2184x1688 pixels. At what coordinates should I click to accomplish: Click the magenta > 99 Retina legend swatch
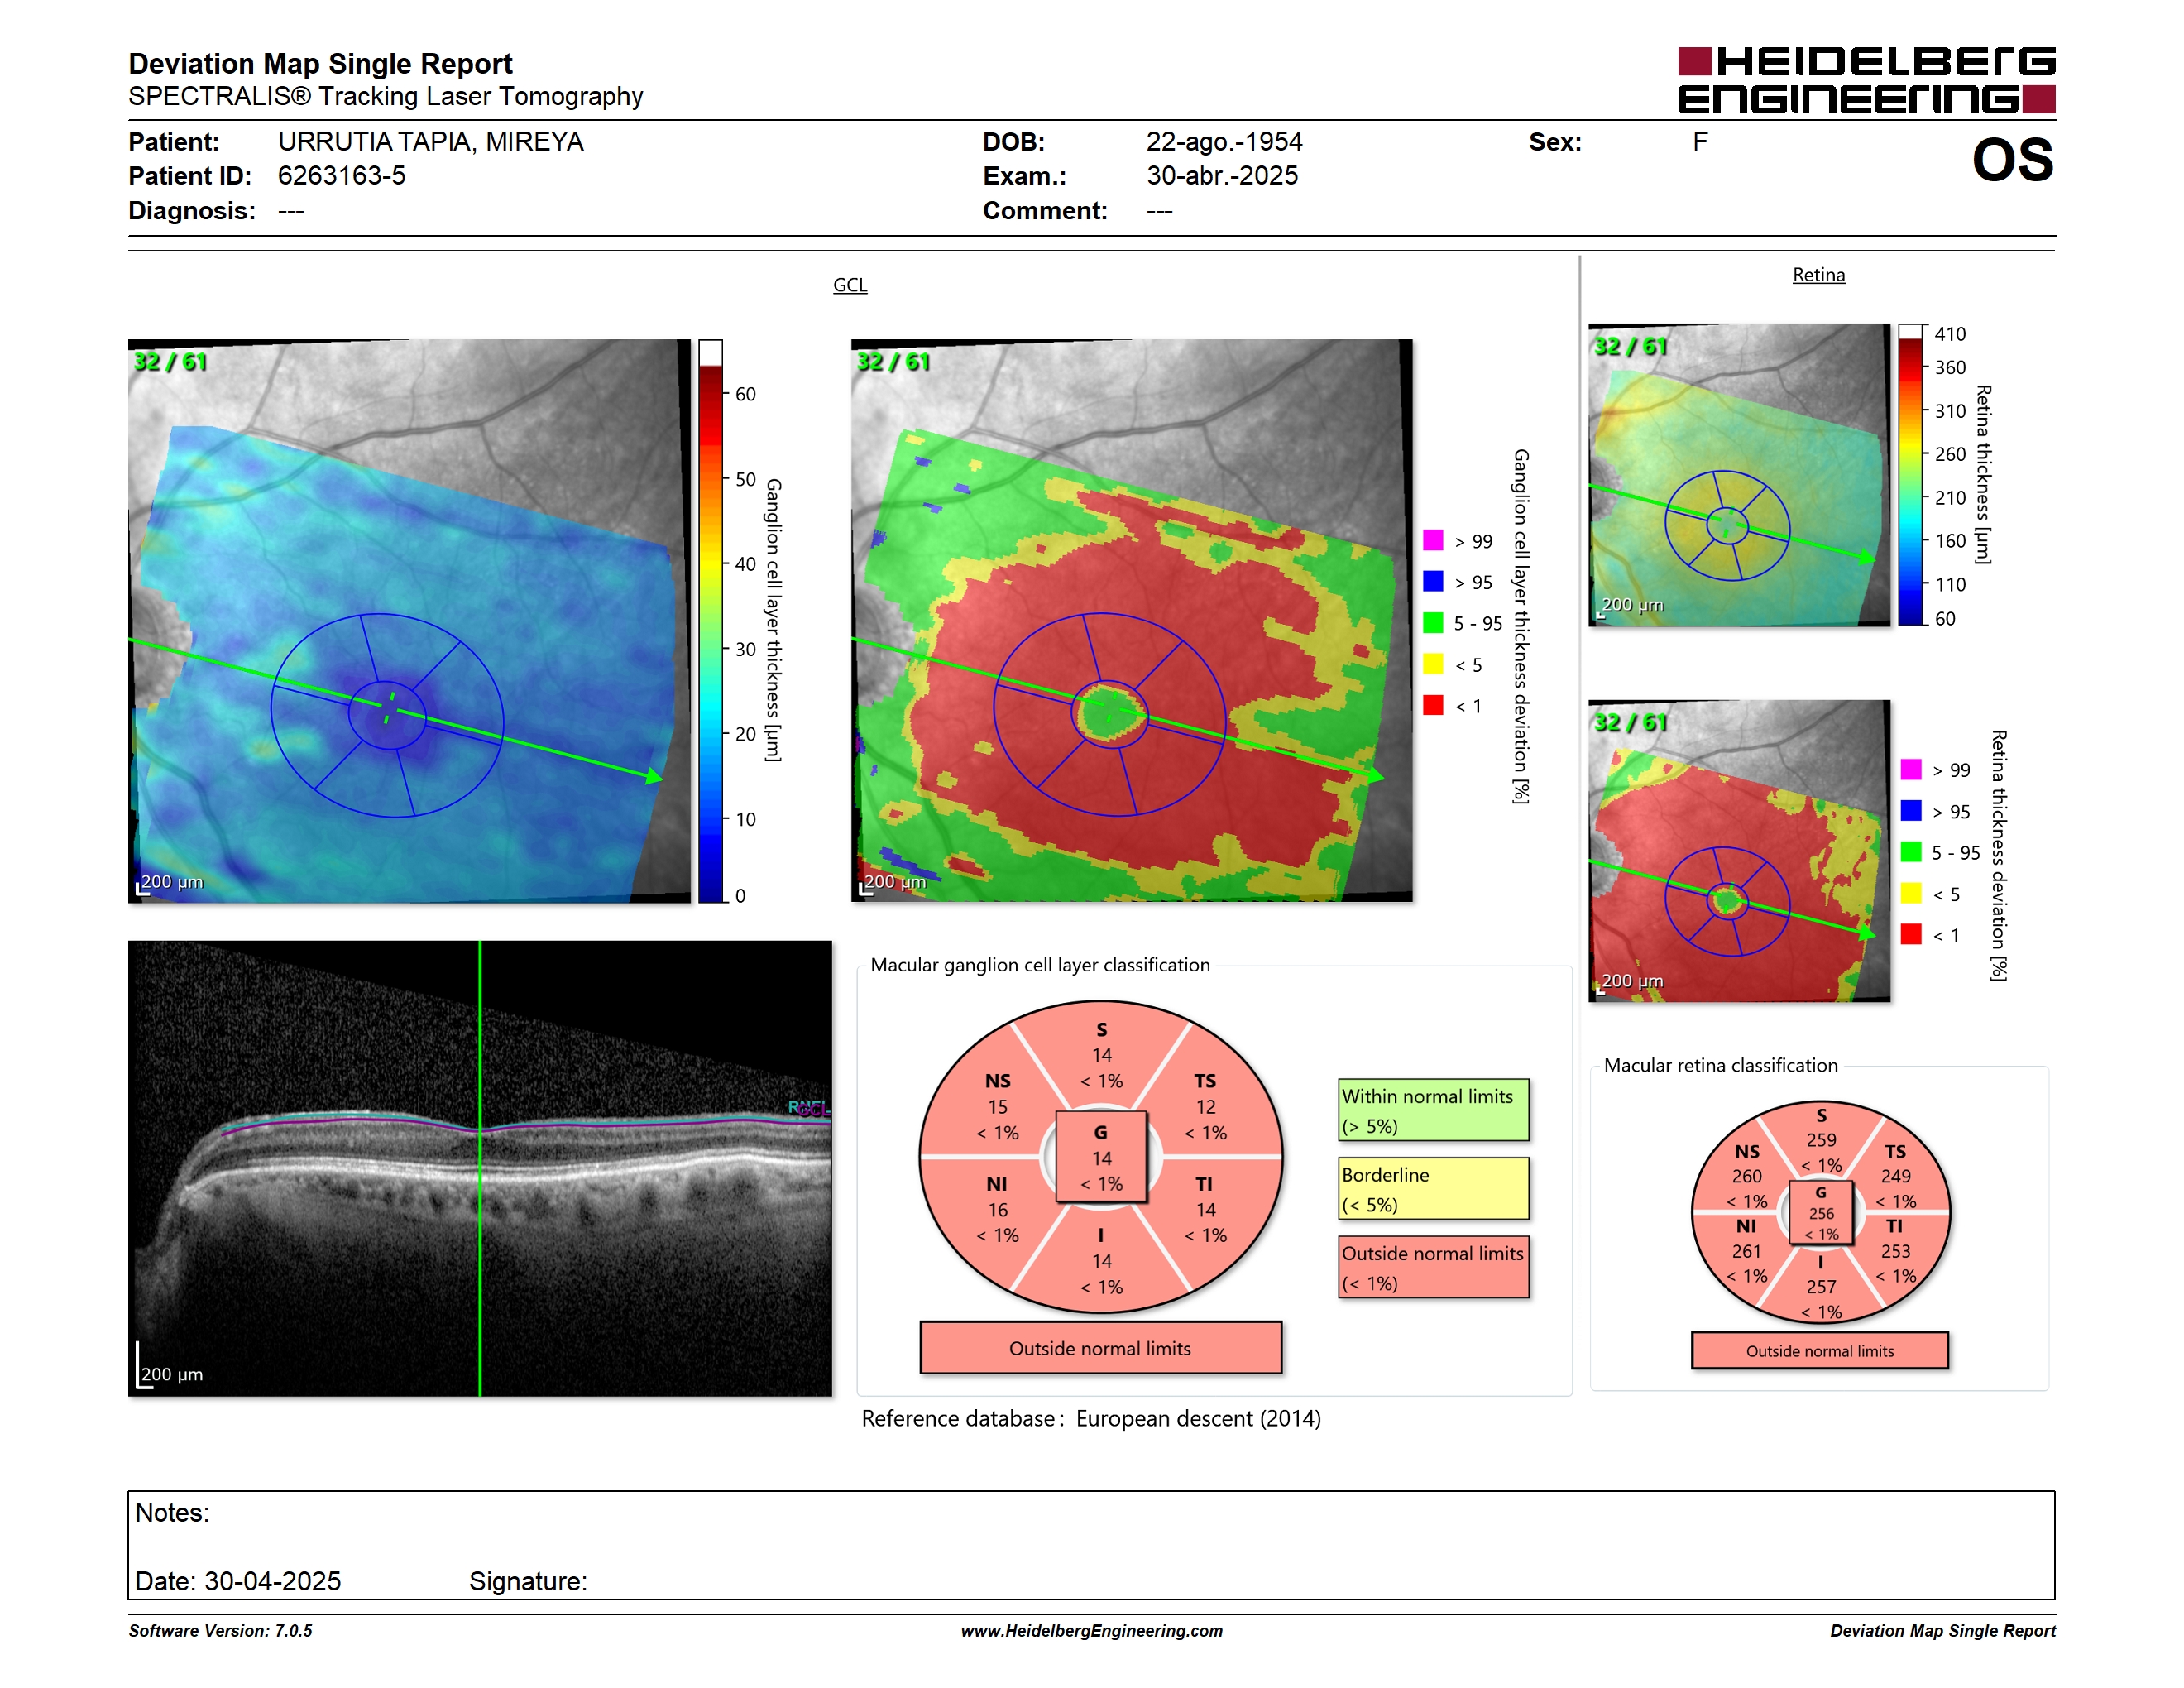pos(1911,769)
